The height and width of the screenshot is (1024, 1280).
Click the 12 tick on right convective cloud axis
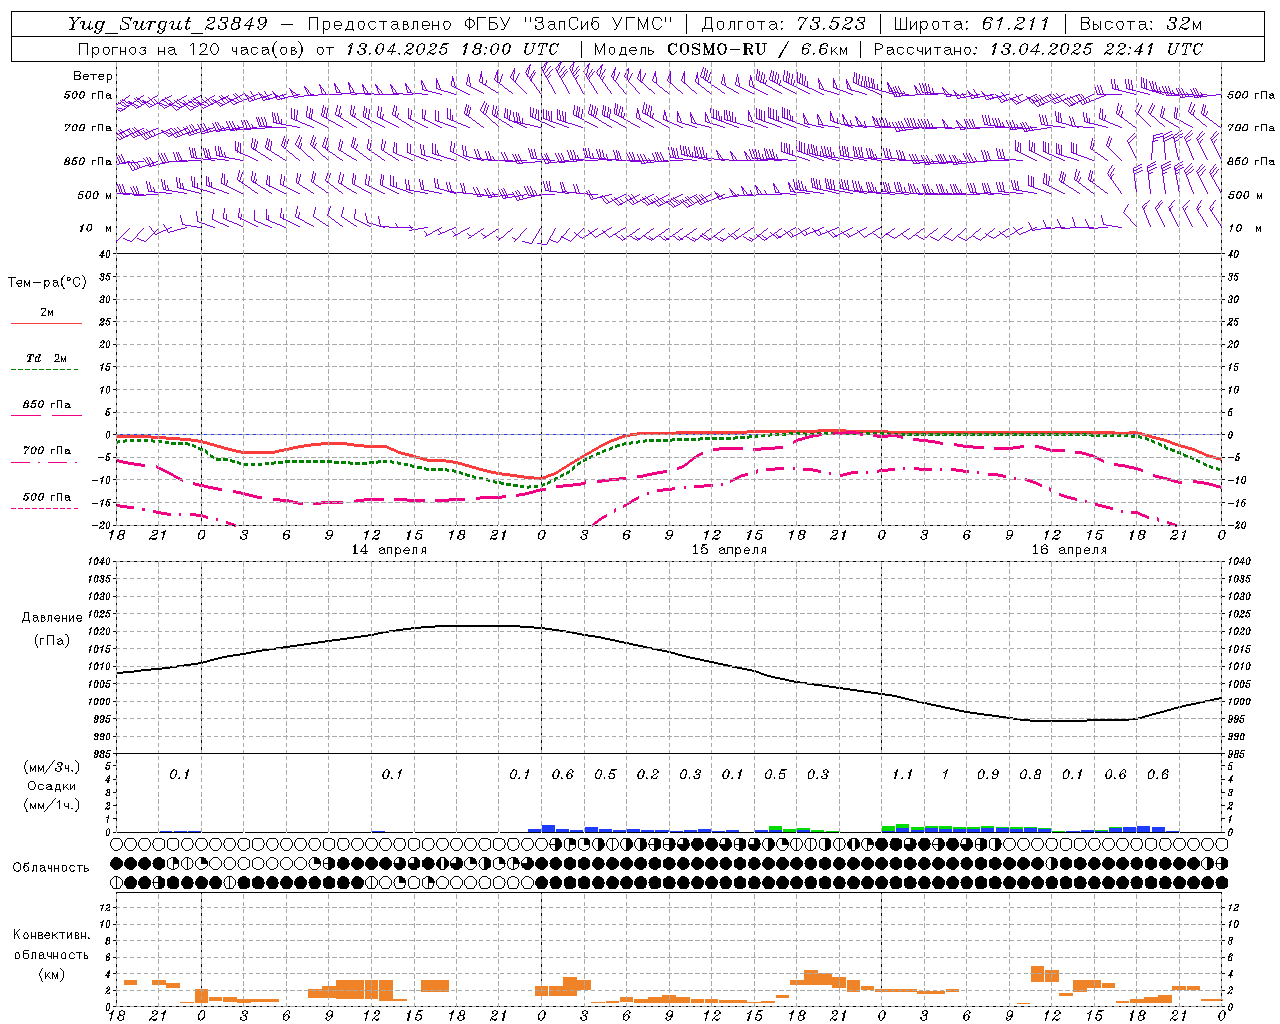1233,907
